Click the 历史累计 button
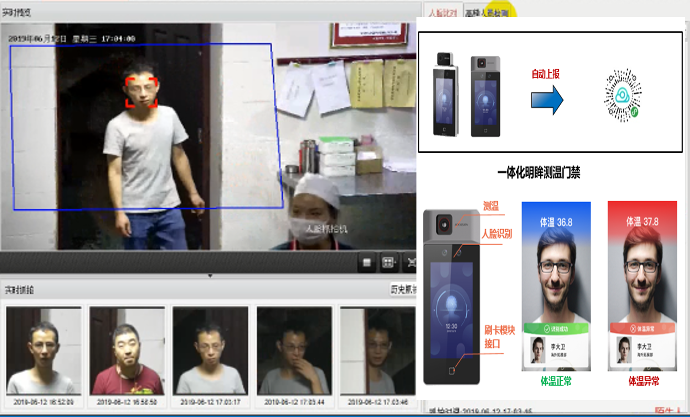Image resolution: width=690 pixels, height=417 pixels. click(x=403, y=290)
